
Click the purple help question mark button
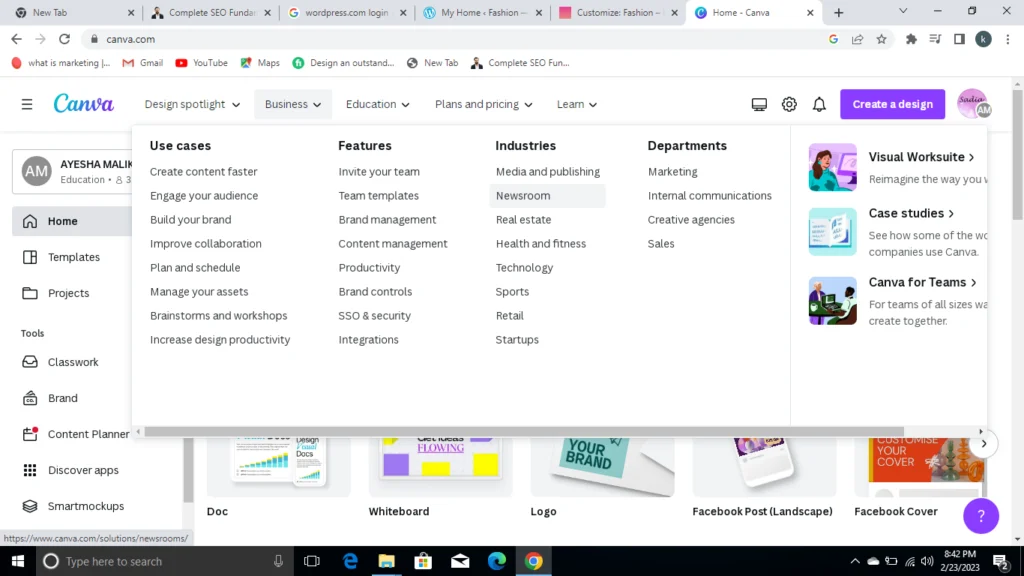981,516
